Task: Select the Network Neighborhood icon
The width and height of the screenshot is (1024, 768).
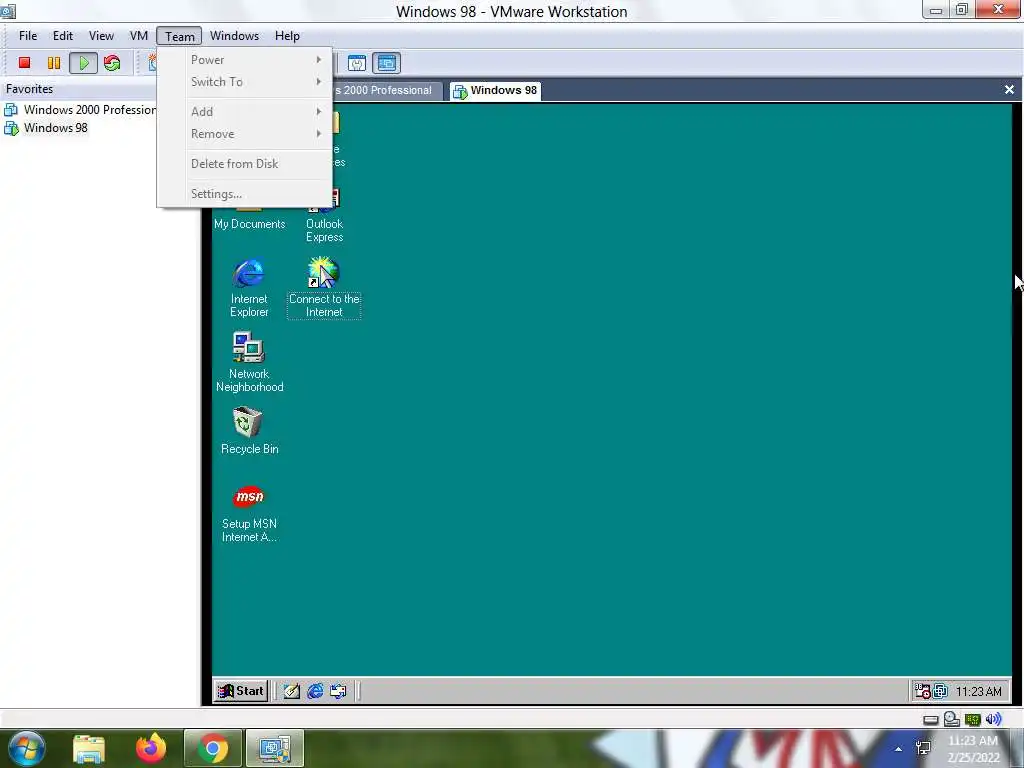Action: (x=249, y=362)
